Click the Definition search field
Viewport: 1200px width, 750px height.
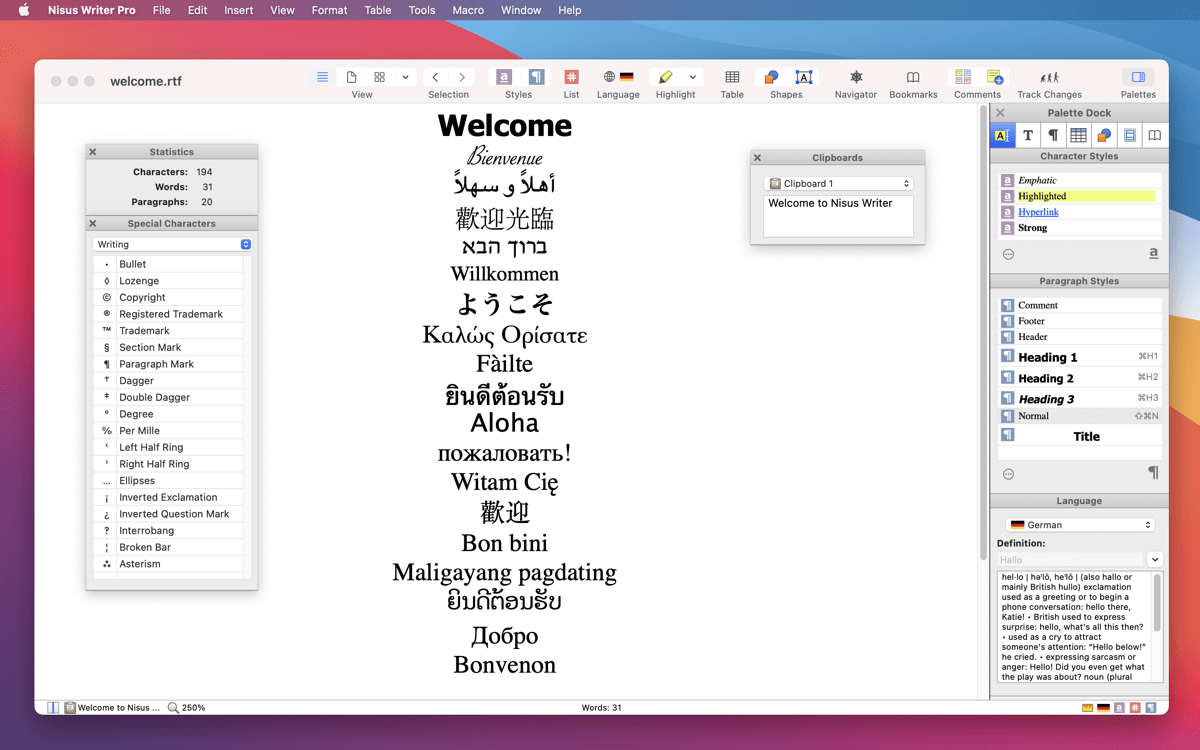coord(1070,560)
